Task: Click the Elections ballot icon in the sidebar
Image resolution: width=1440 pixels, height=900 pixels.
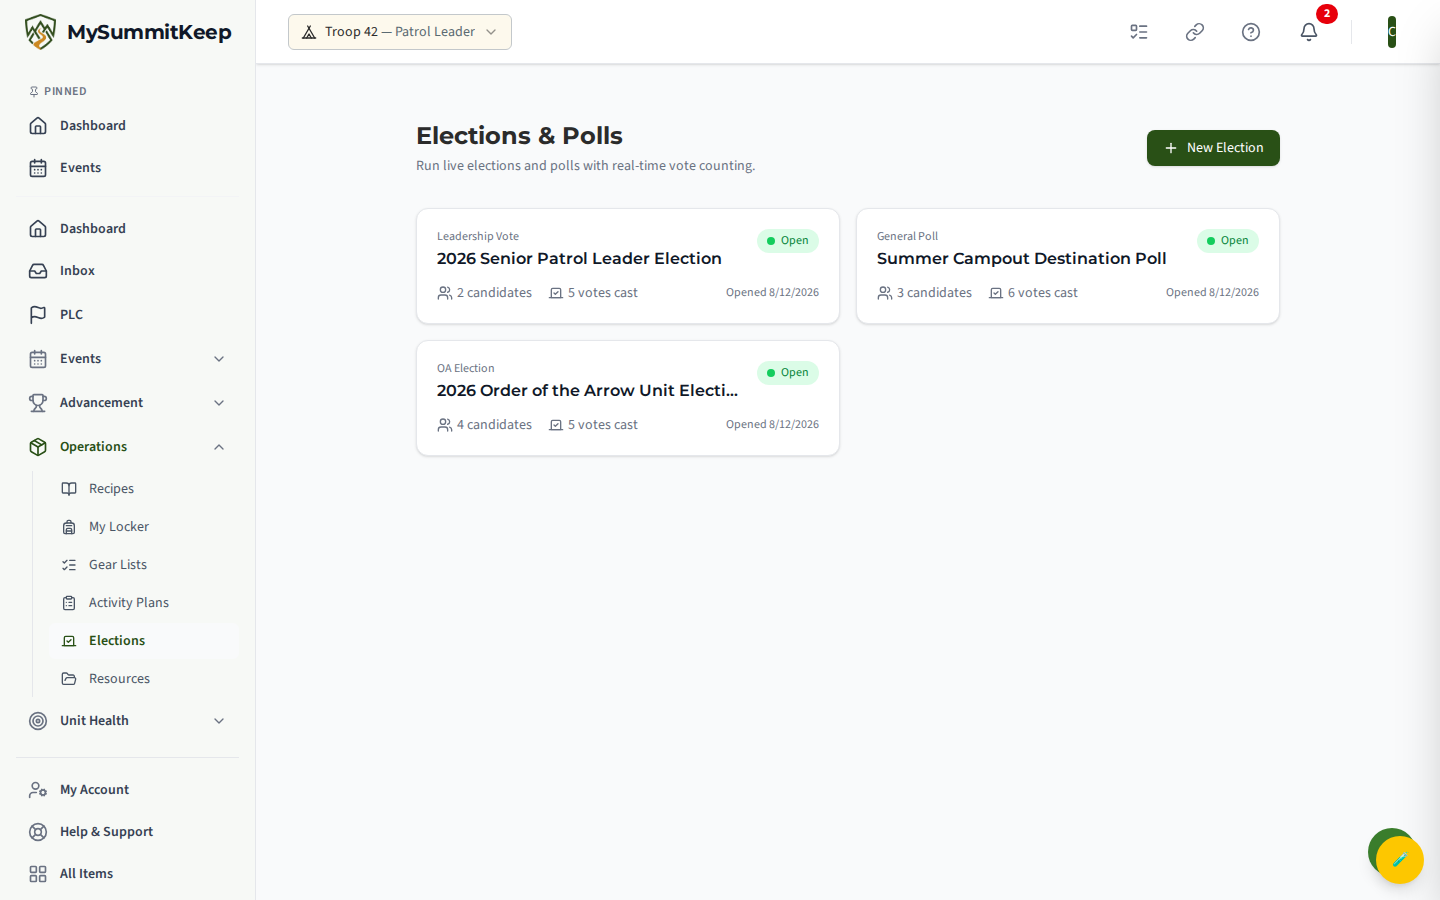Action: 69,641
